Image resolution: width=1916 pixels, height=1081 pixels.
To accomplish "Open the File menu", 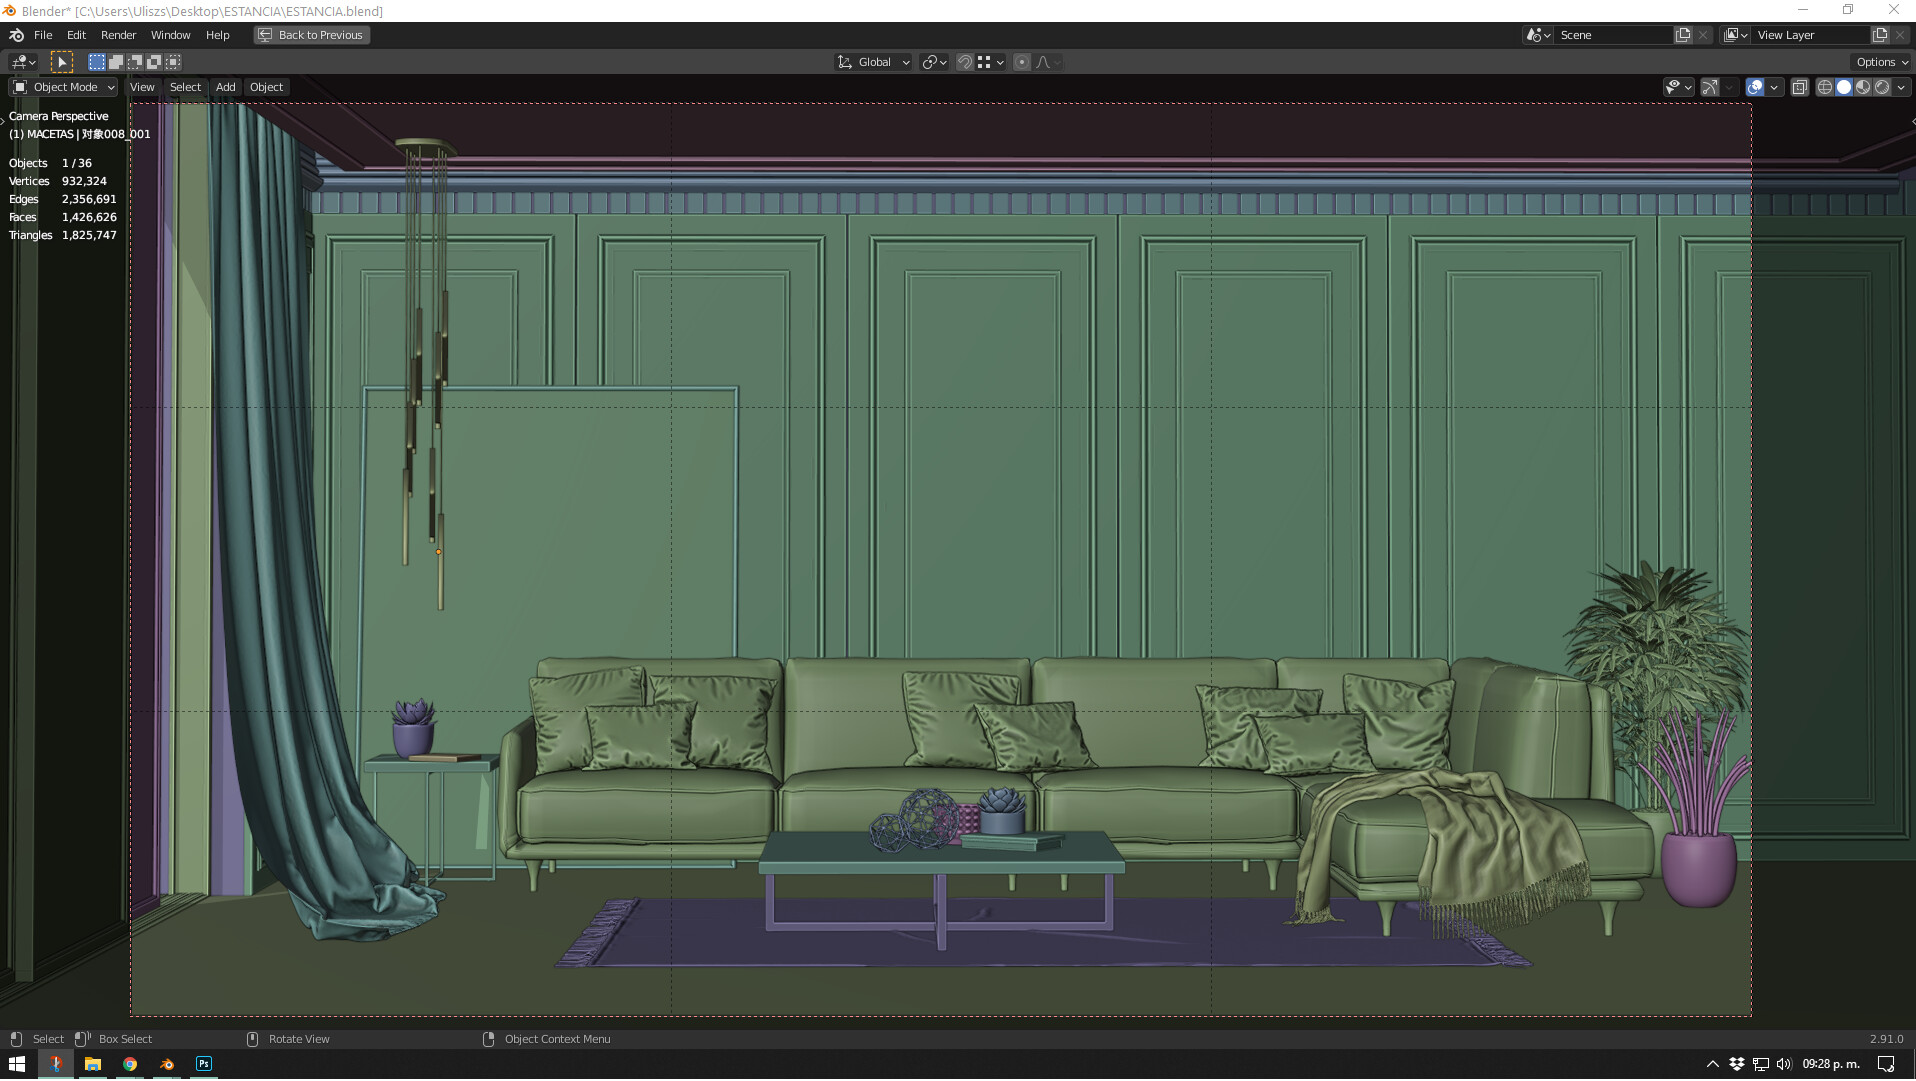I will [x=43, y=35].
